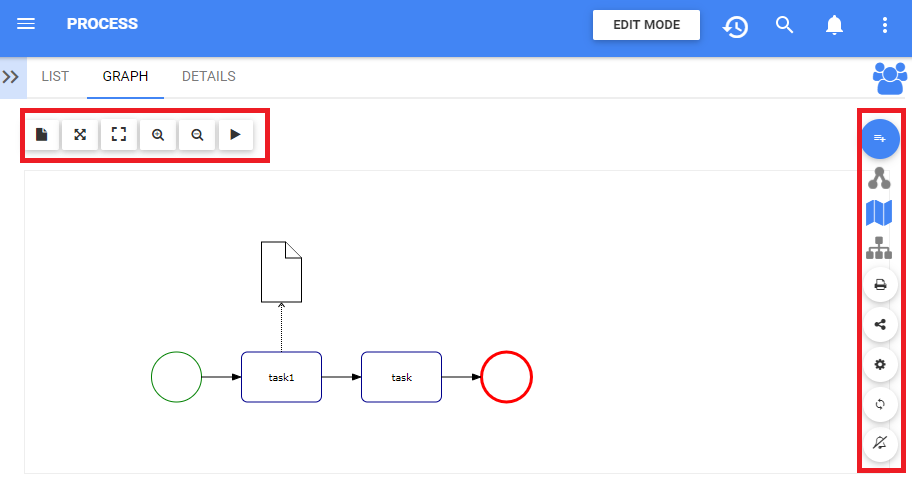Click the blue add-list round button
Viewport: 913px width, 484px height.
point(880,139)
